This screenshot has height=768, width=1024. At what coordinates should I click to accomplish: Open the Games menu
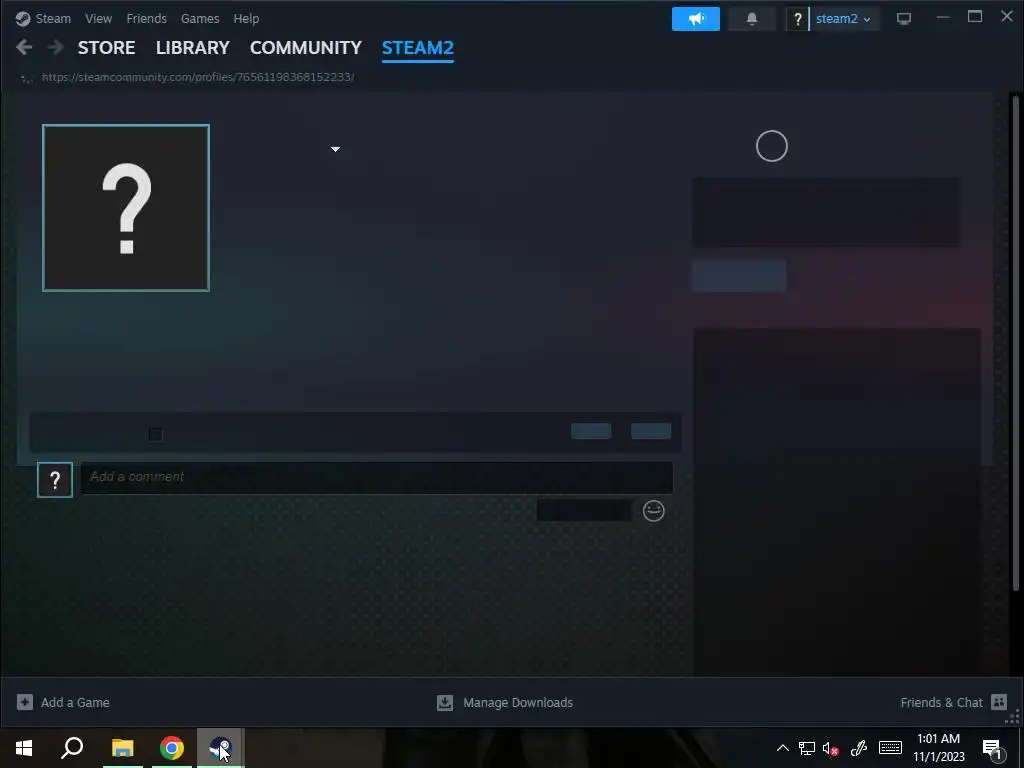click(200, 18)
